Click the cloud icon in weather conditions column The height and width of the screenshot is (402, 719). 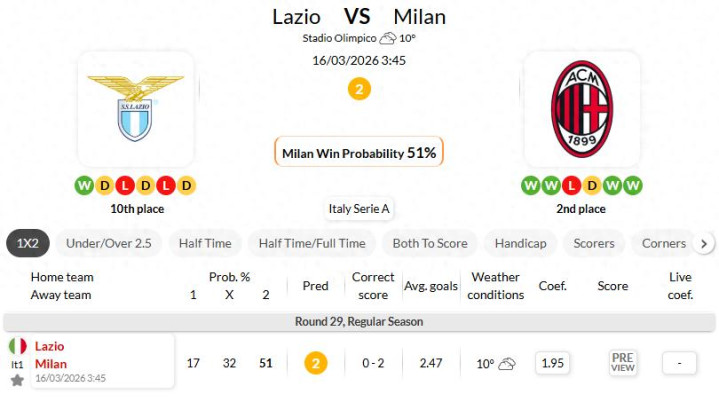[x=507, y=364]
